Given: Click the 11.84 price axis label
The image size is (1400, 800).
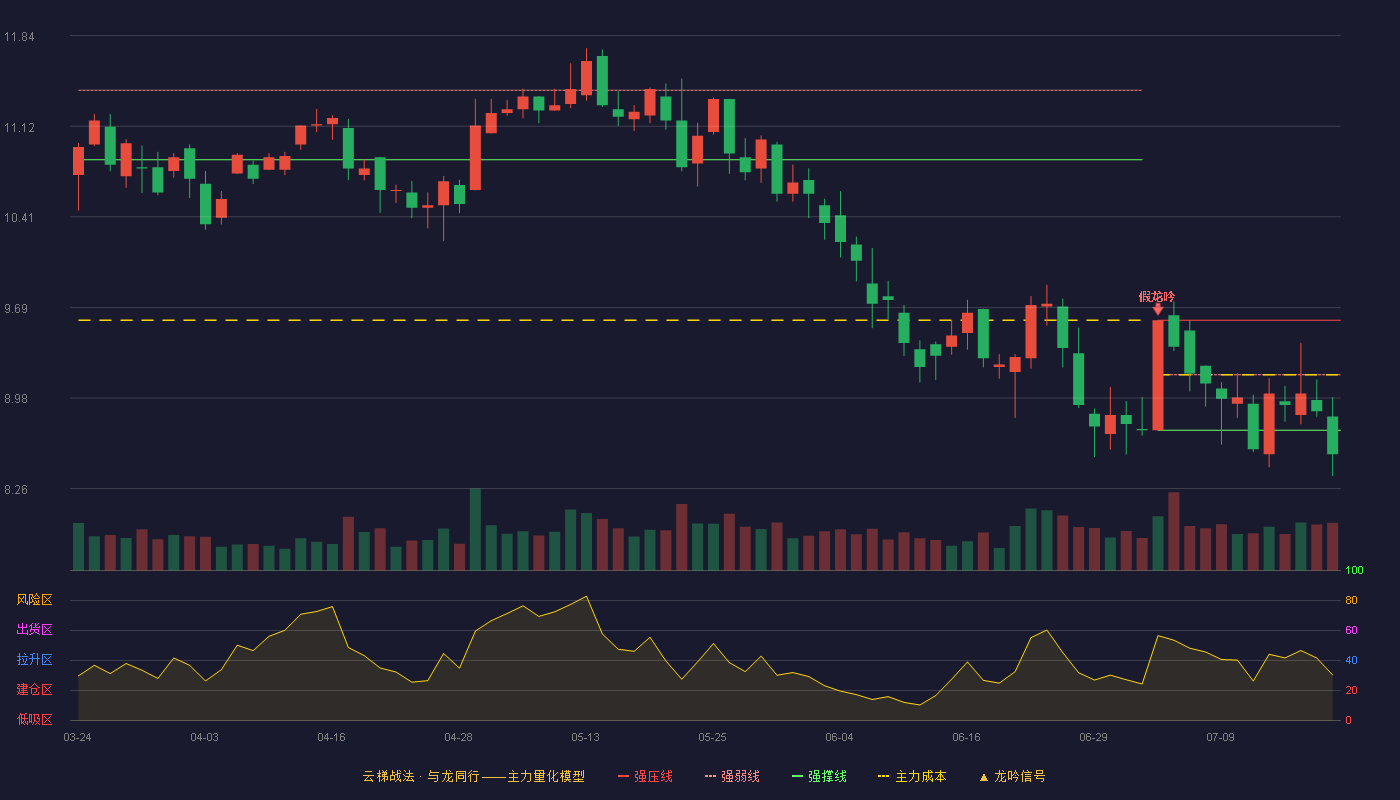Looking at the screenshot, I should (19, 37).
